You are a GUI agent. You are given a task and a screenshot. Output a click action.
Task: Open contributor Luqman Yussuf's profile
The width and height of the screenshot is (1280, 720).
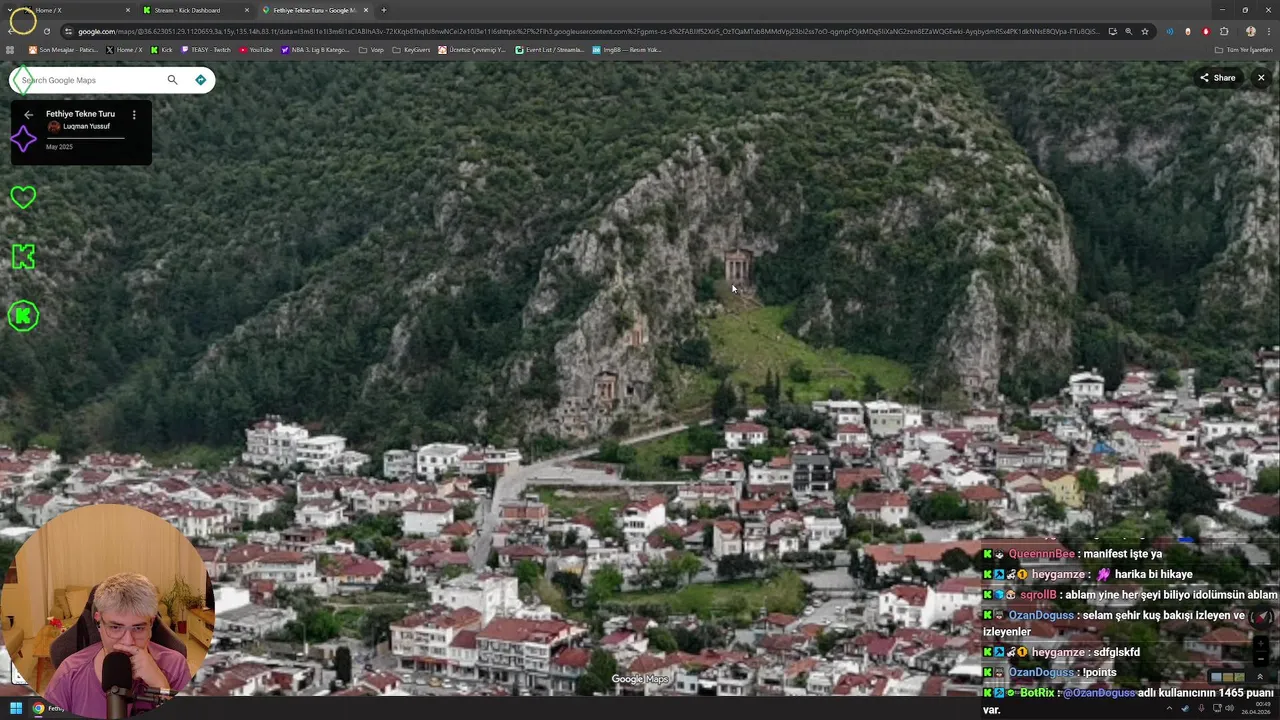tap(86, 127)
